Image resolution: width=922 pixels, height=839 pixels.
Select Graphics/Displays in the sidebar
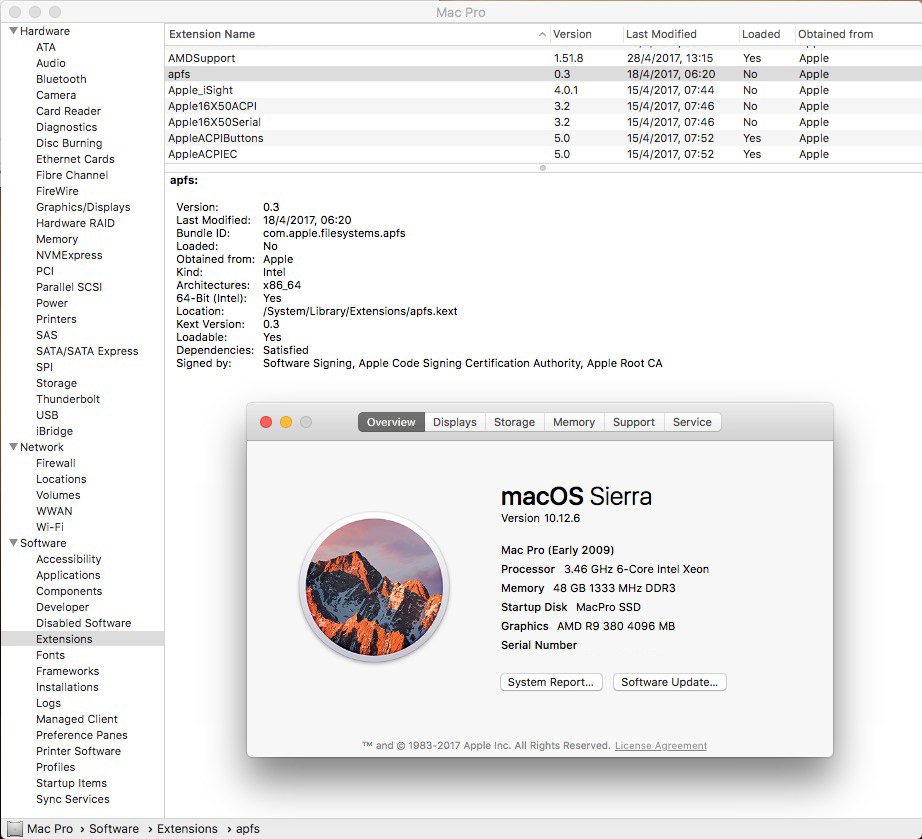[83, 207]
